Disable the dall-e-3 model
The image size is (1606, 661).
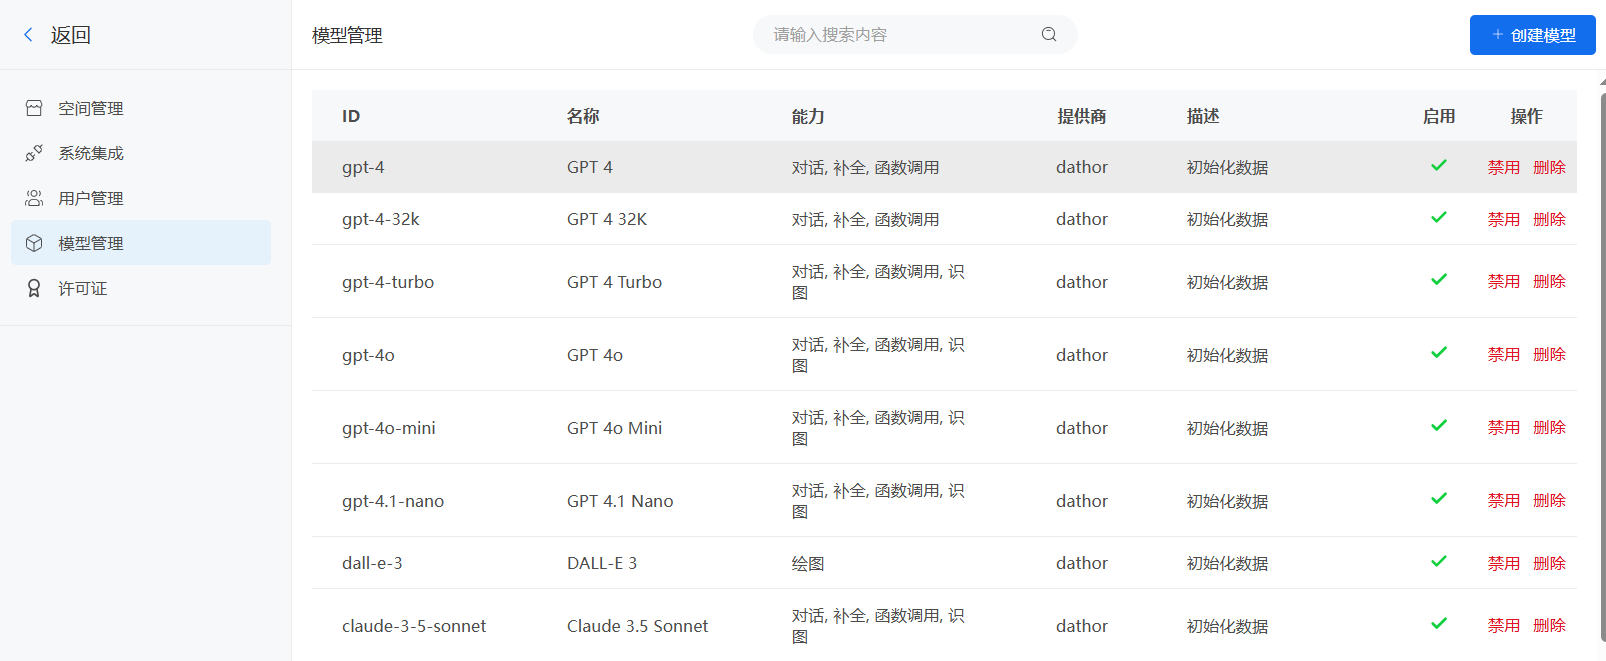pos(1503,563)
